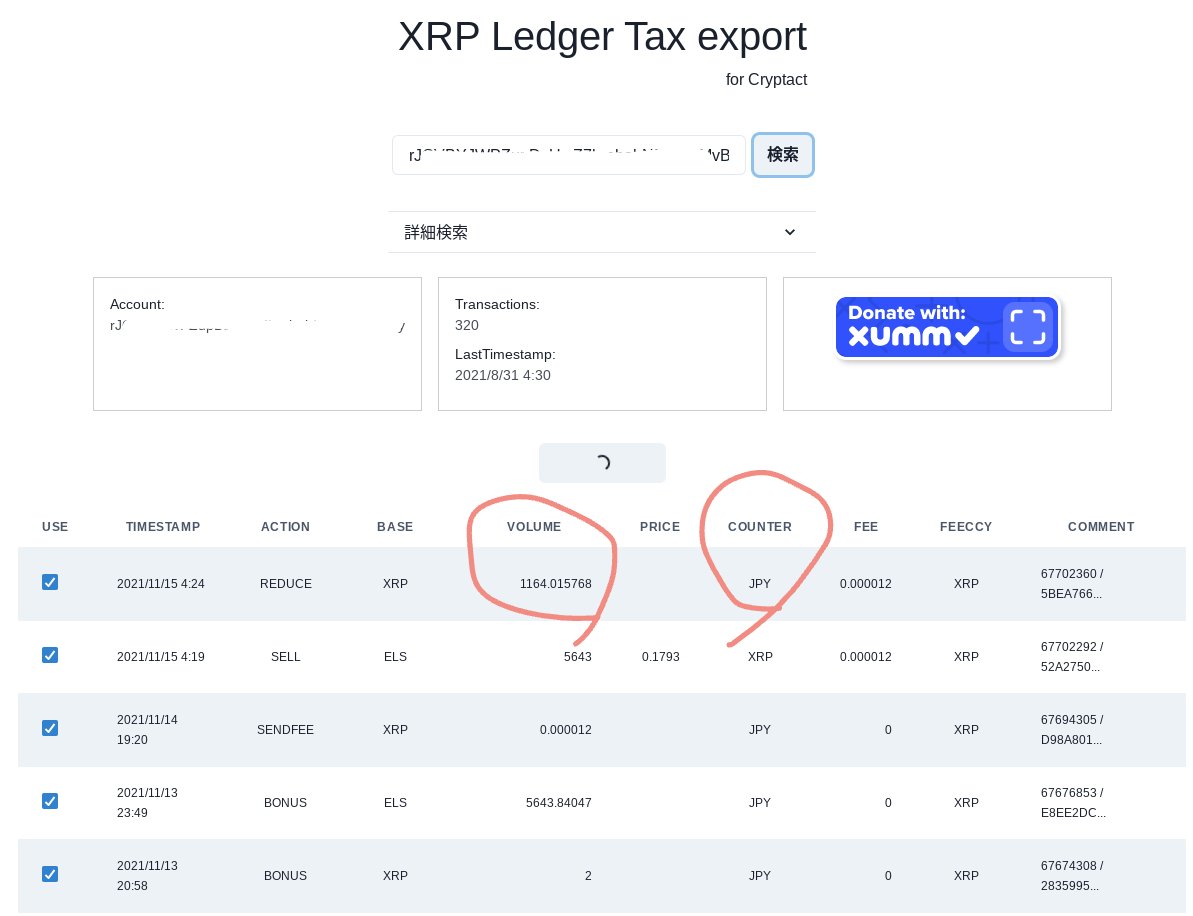
Task: Click the FEECCY column header
Action: (x=966, y=526)
